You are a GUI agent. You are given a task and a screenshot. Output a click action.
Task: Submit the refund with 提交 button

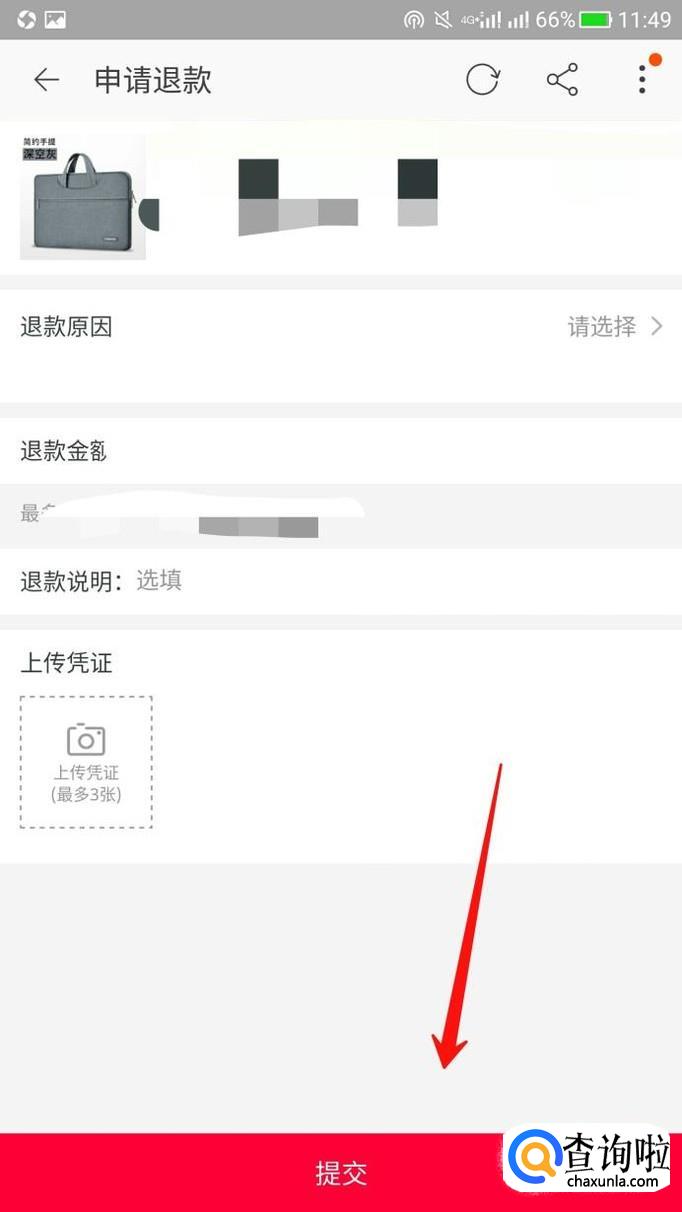click(341, 1172)
